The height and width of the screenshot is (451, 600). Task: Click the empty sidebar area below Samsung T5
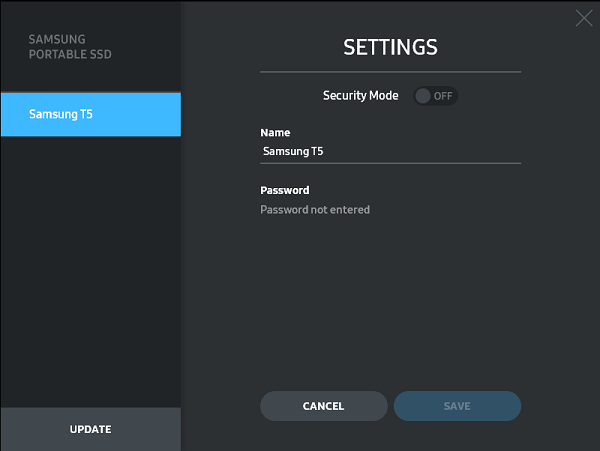coord(90,270)
